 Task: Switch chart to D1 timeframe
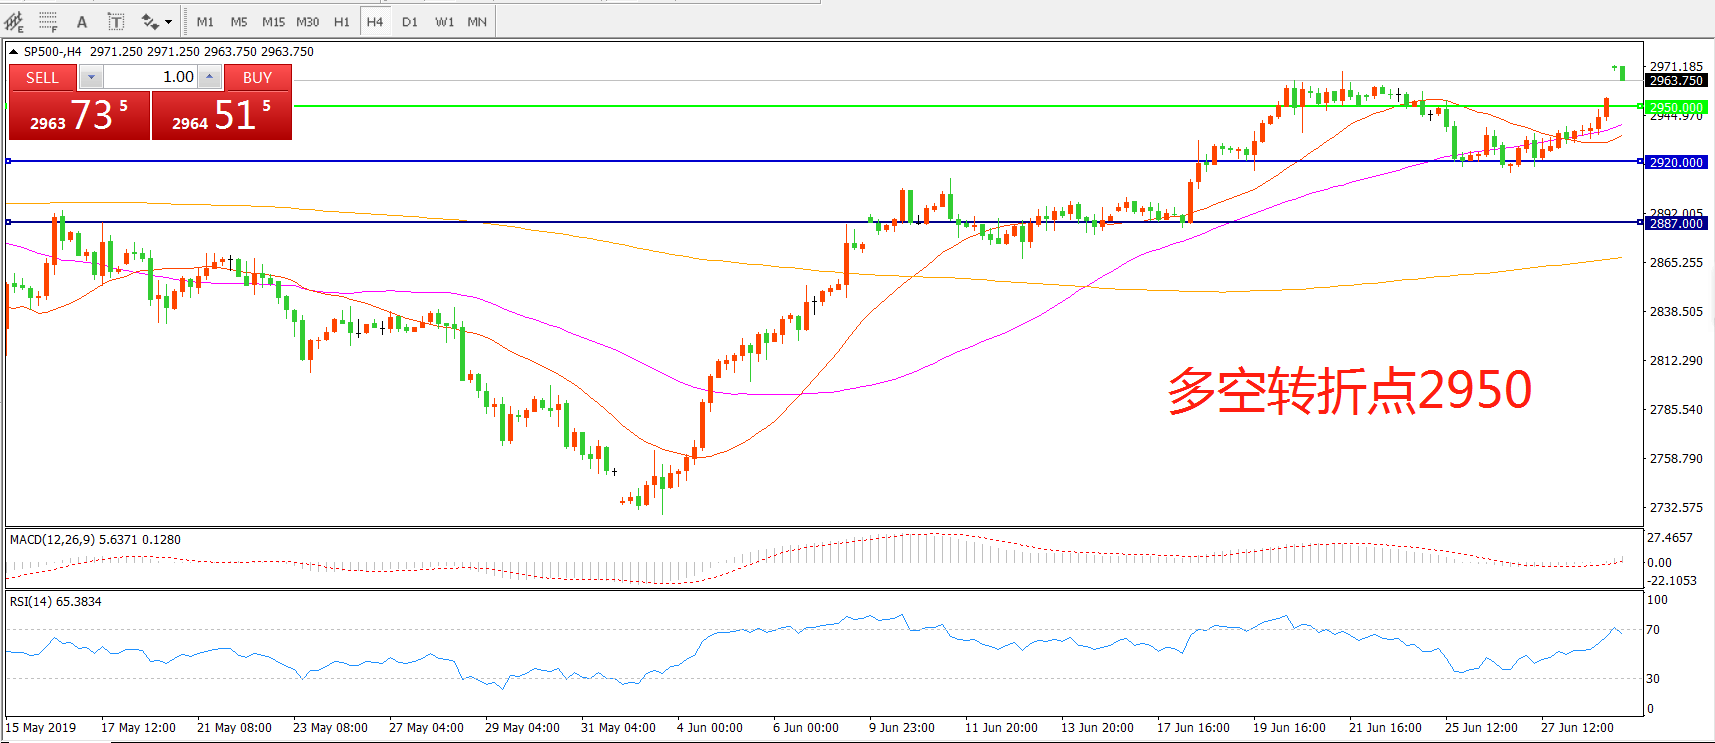pyautogui.click(x=409, y=21)
